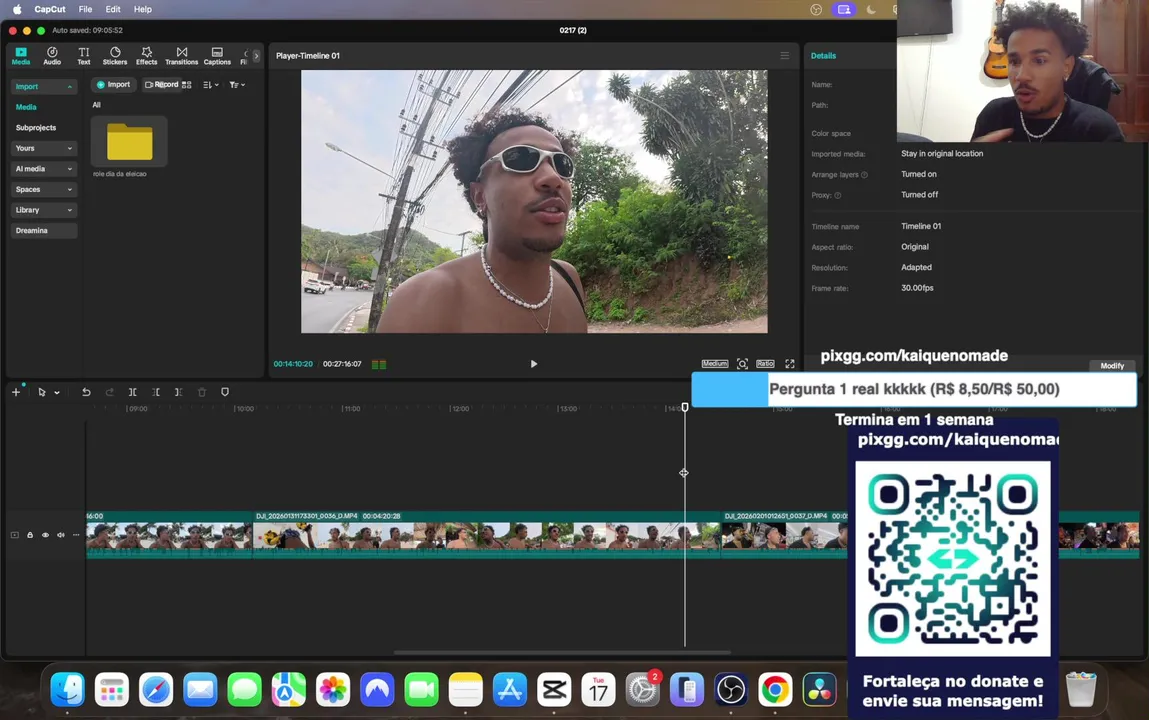Screen dimensions: 1149x720
Task: Expand the Library section
Action: [x=44, y=209]
